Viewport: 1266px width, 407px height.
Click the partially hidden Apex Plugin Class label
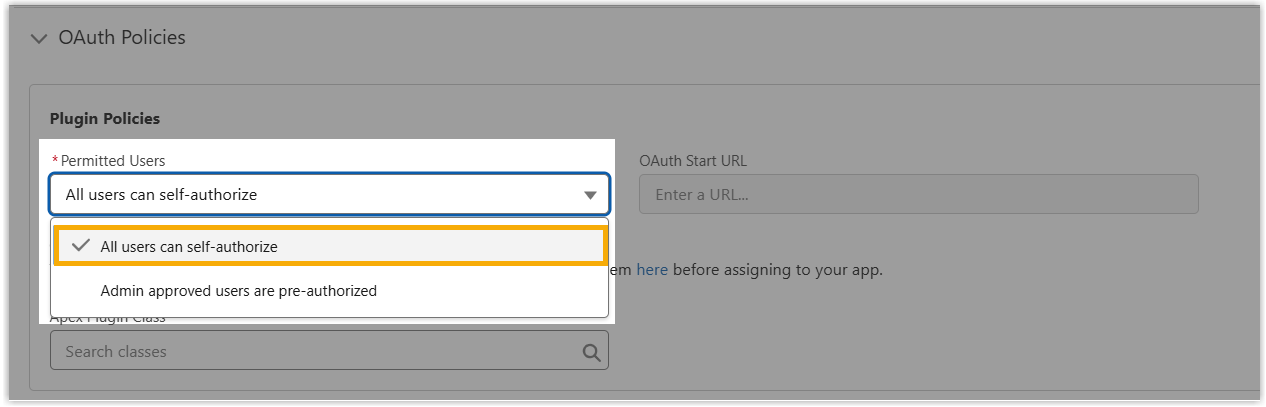click(x=108, y=320)
